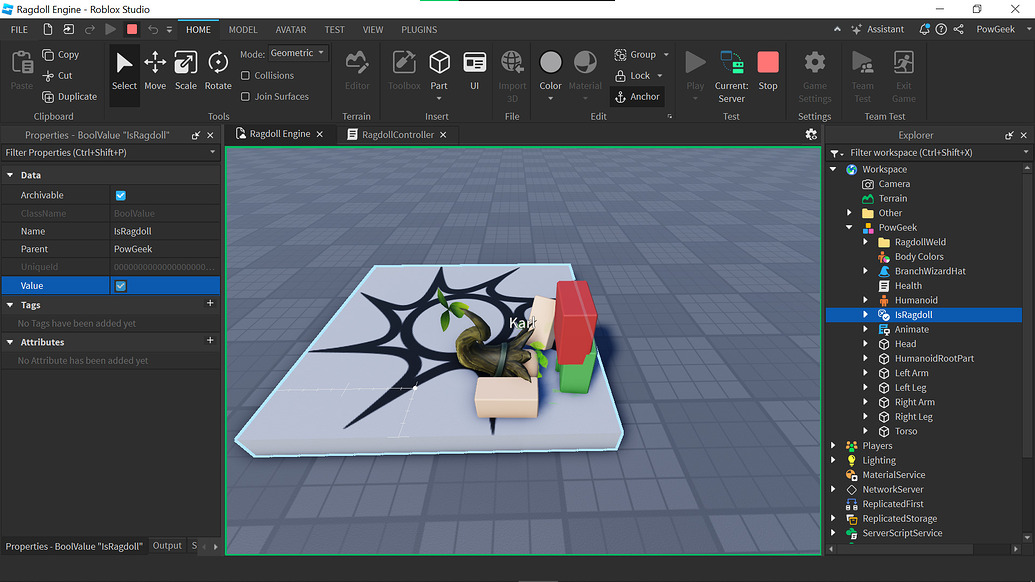This screenshot has width=1035, height=582.
Task: Open the UI insert tool
Action: tap(475, 71)
